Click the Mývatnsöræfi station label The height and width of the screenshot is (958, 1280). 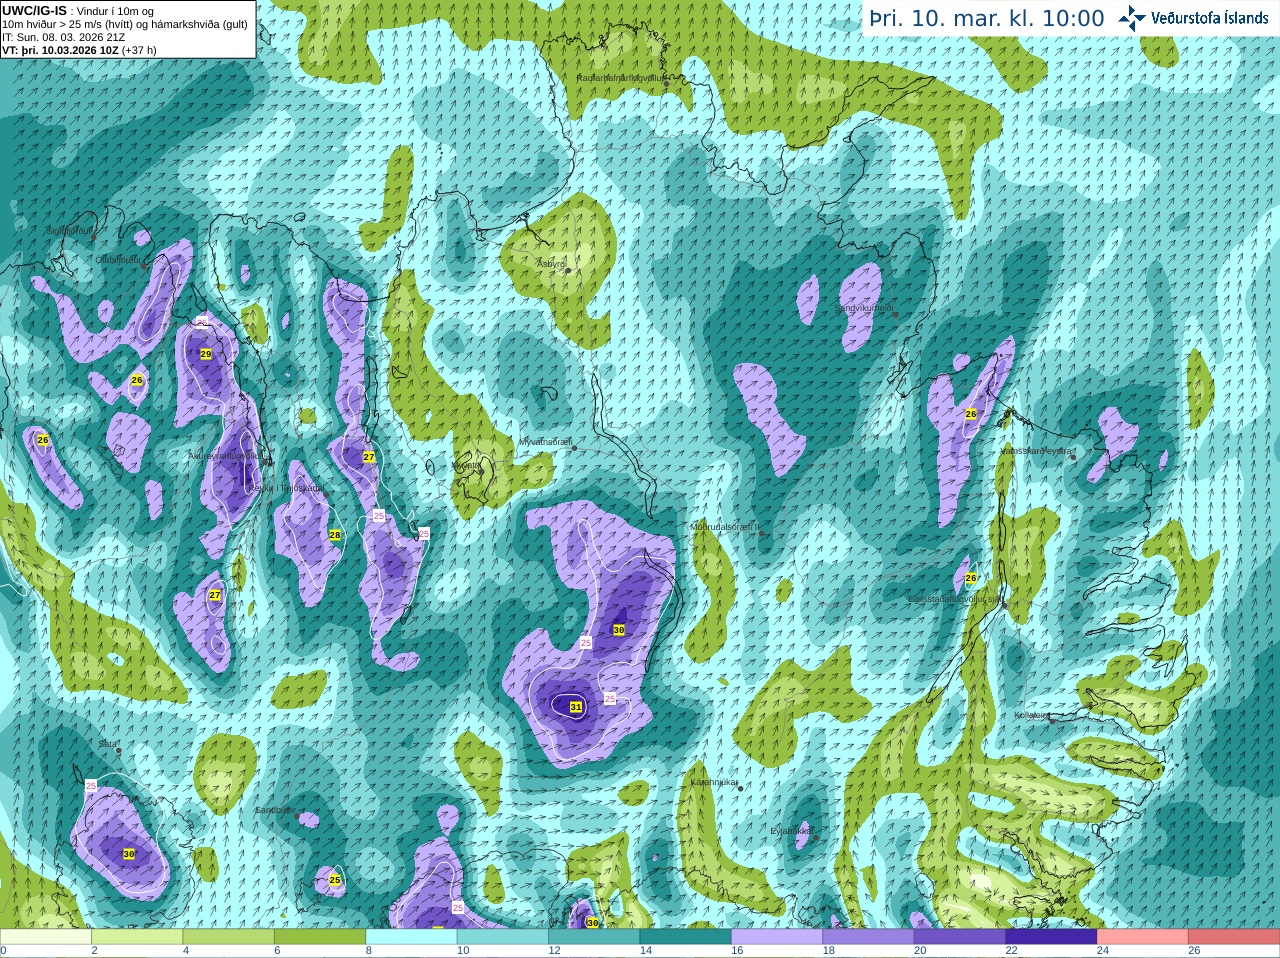[545, 441]
